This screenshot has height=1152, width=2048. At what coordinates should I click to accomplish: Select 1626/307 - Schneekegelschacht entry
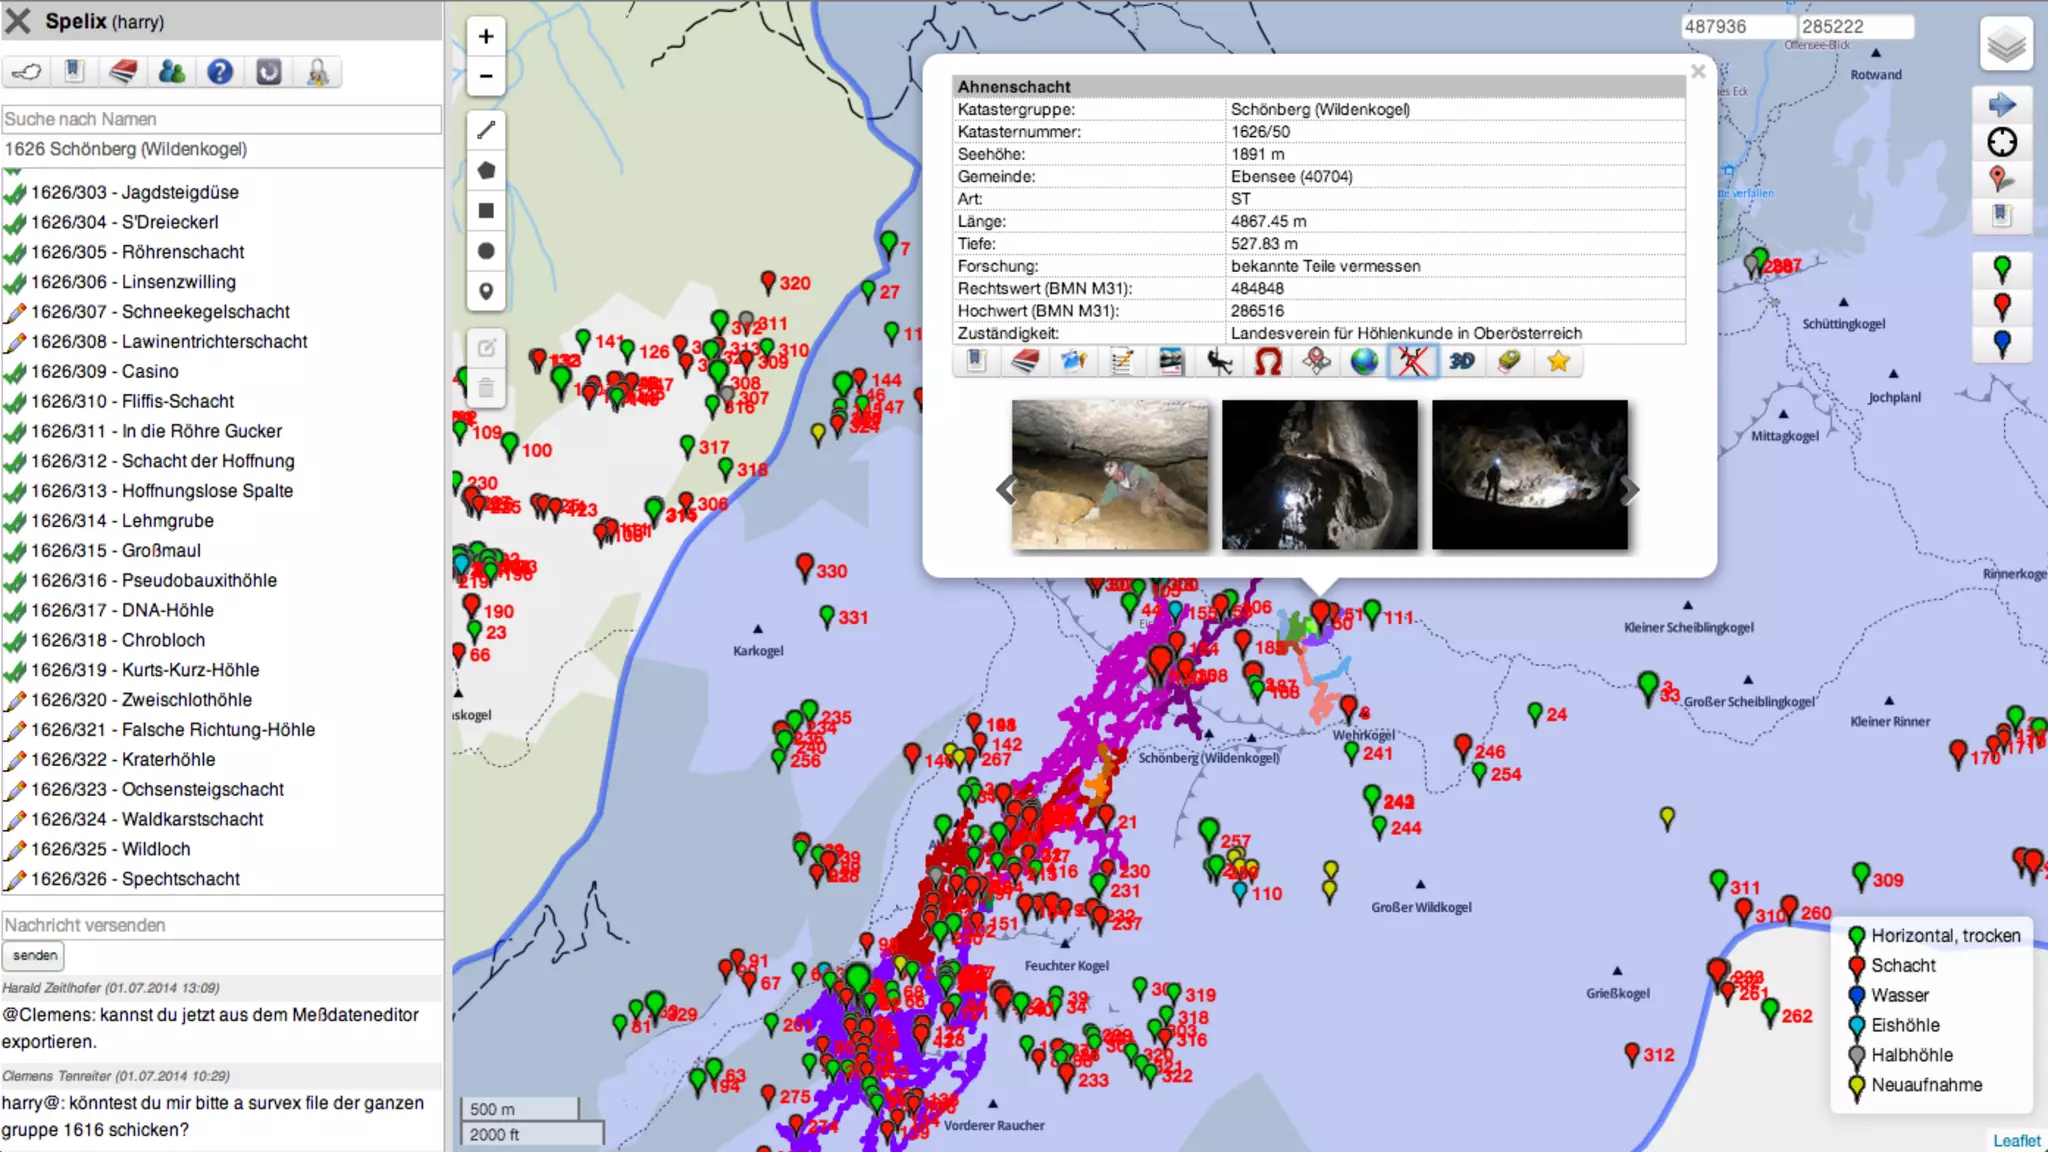coord(160,312)
